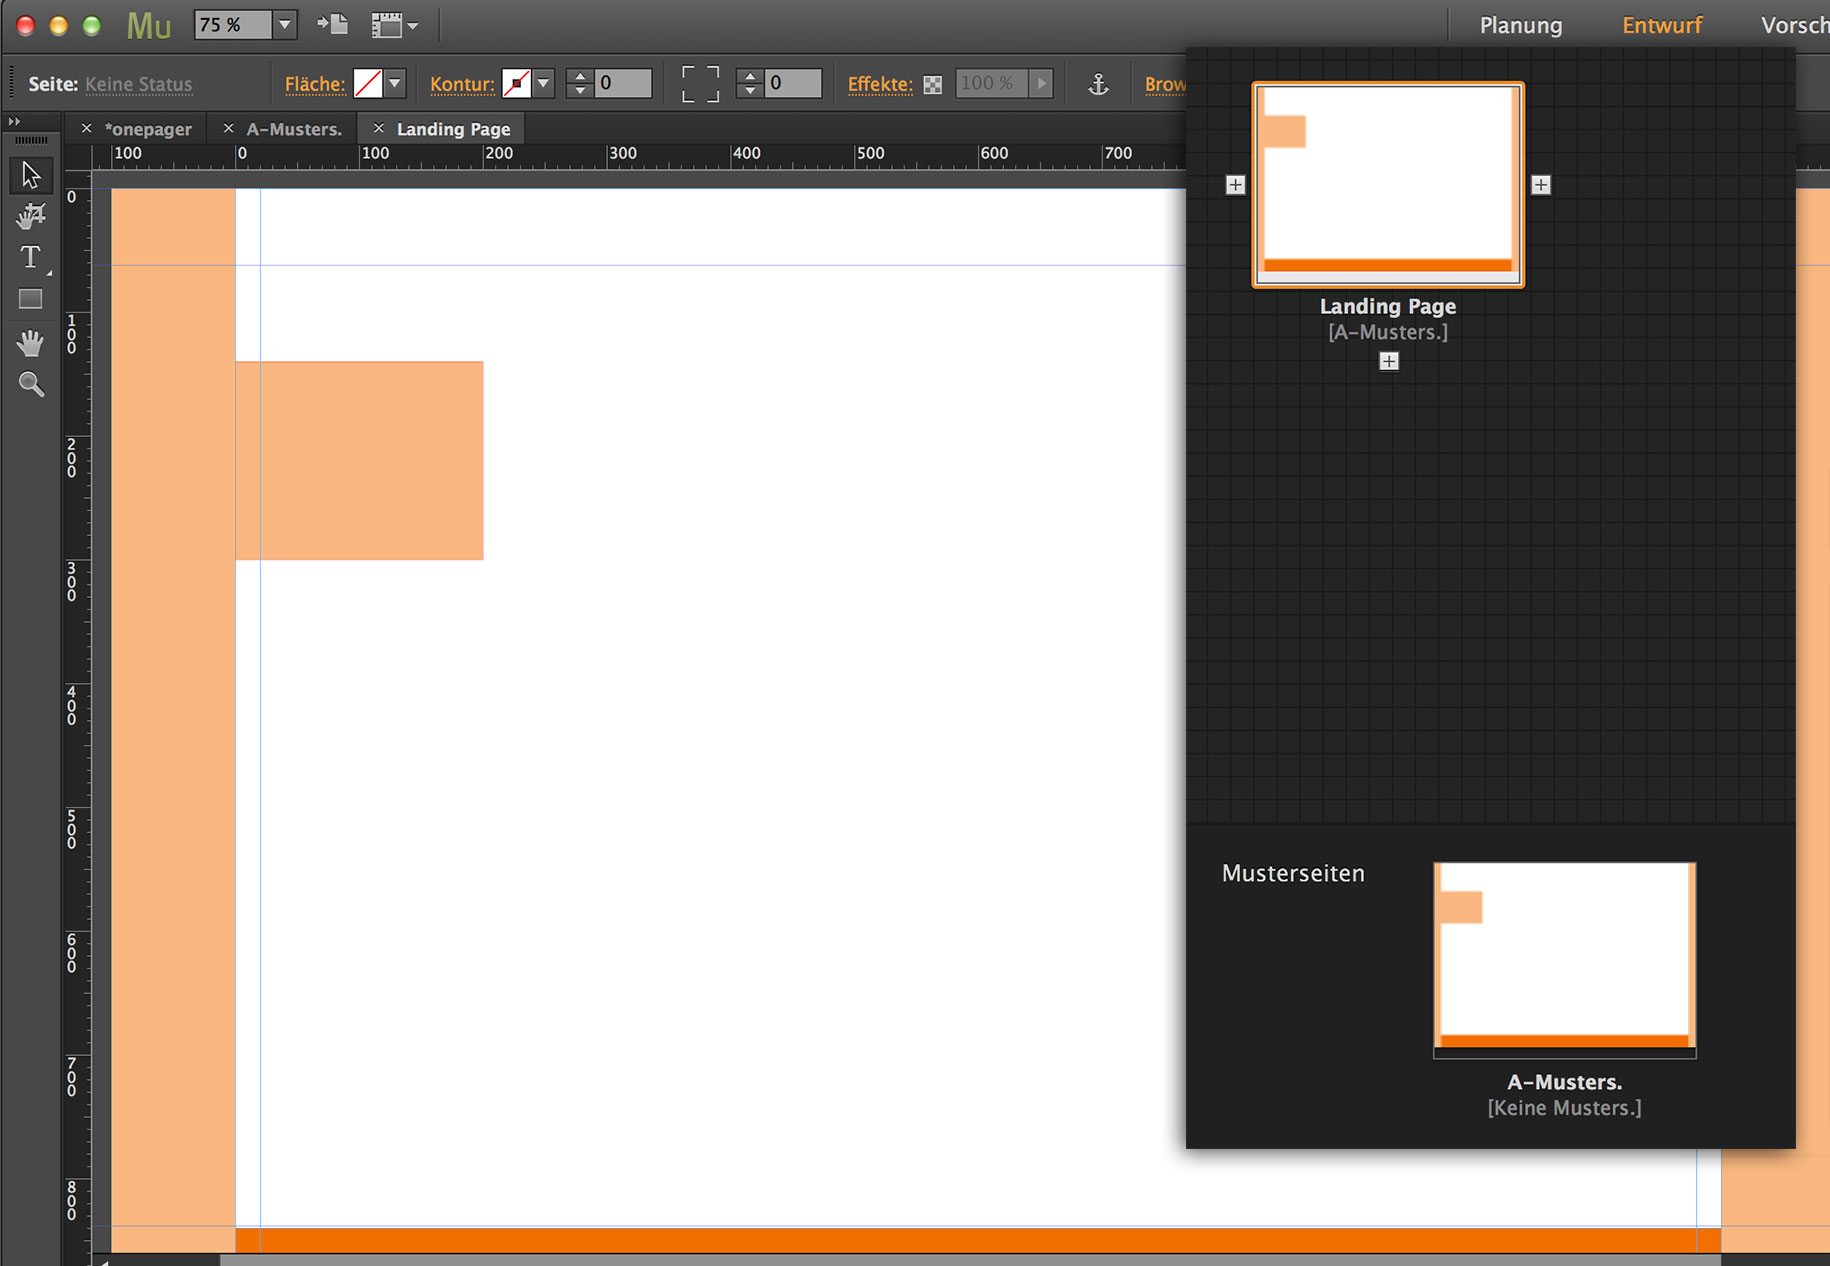Select the Hand tool
Viewport: 1830px width, 1266px height.
(31, 342)
